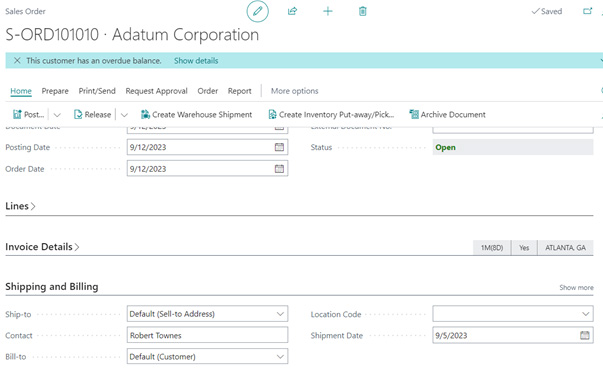Dismiss the overdue balance notification
Screen dimensions: 603x375
click(17, 60)
